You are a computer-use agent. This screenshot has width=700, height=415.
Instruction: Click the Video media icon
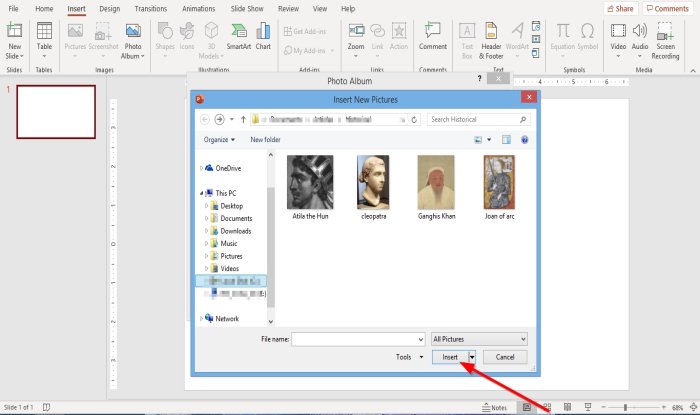click(618, 31)
